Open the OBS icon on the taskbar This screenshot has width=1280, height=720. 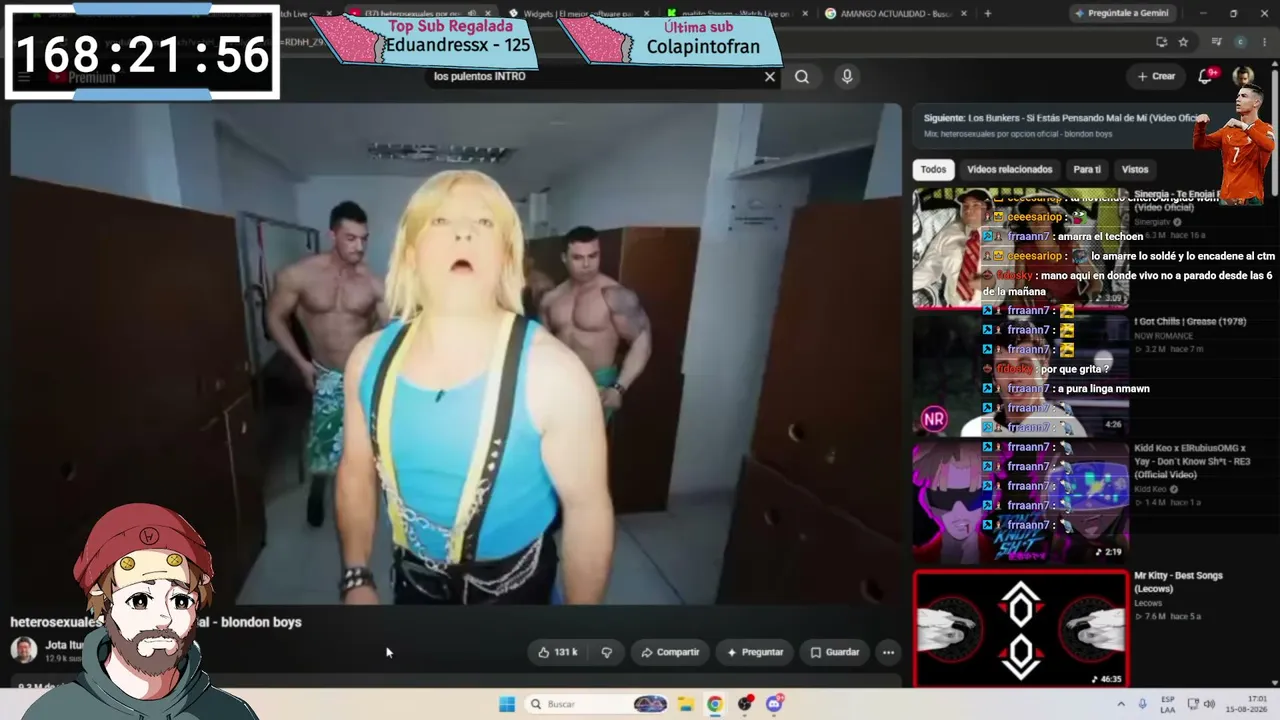pyautogui.click(x=745, y=704)
